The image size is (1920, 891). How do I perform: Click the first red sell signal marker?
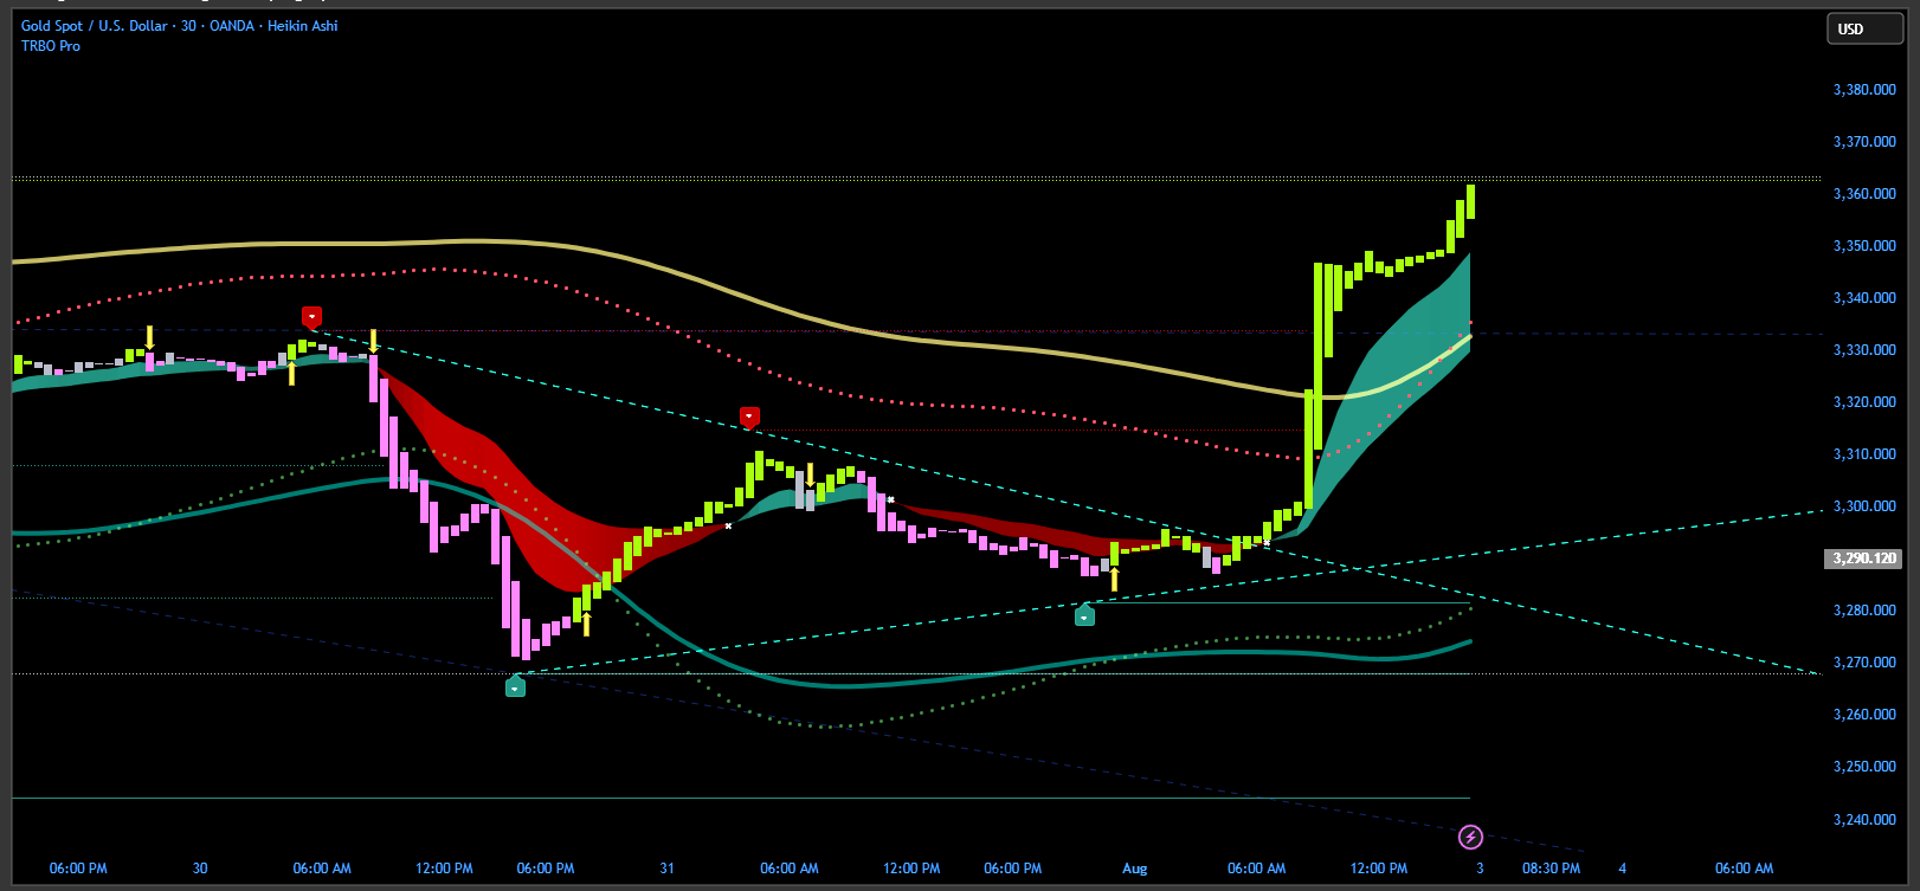pos(312,317)
